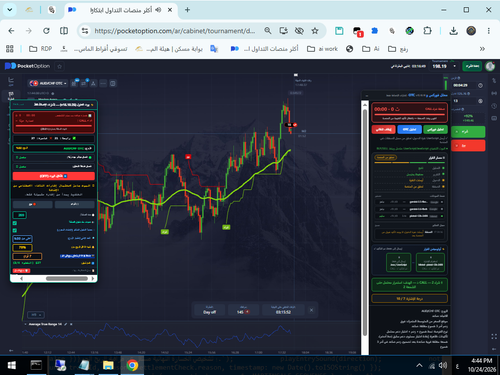Viewport: 500px width, 375px height.
Task: Click the 70% value field in left panel
Action: (x=22, y=247)
